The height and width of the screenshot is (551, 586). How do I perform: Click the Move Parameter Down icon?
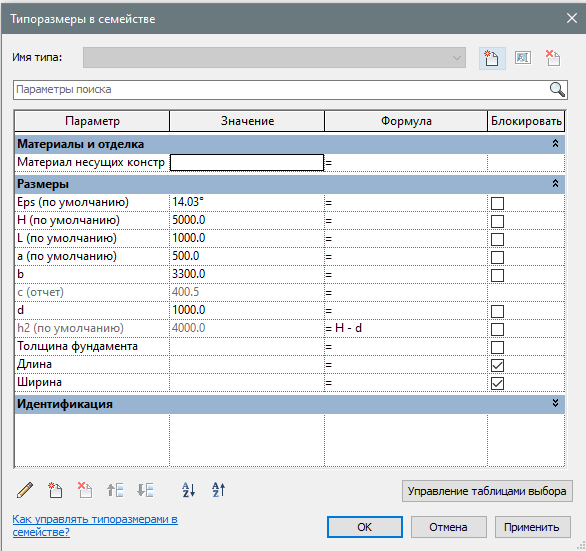[x=145, y=490]
